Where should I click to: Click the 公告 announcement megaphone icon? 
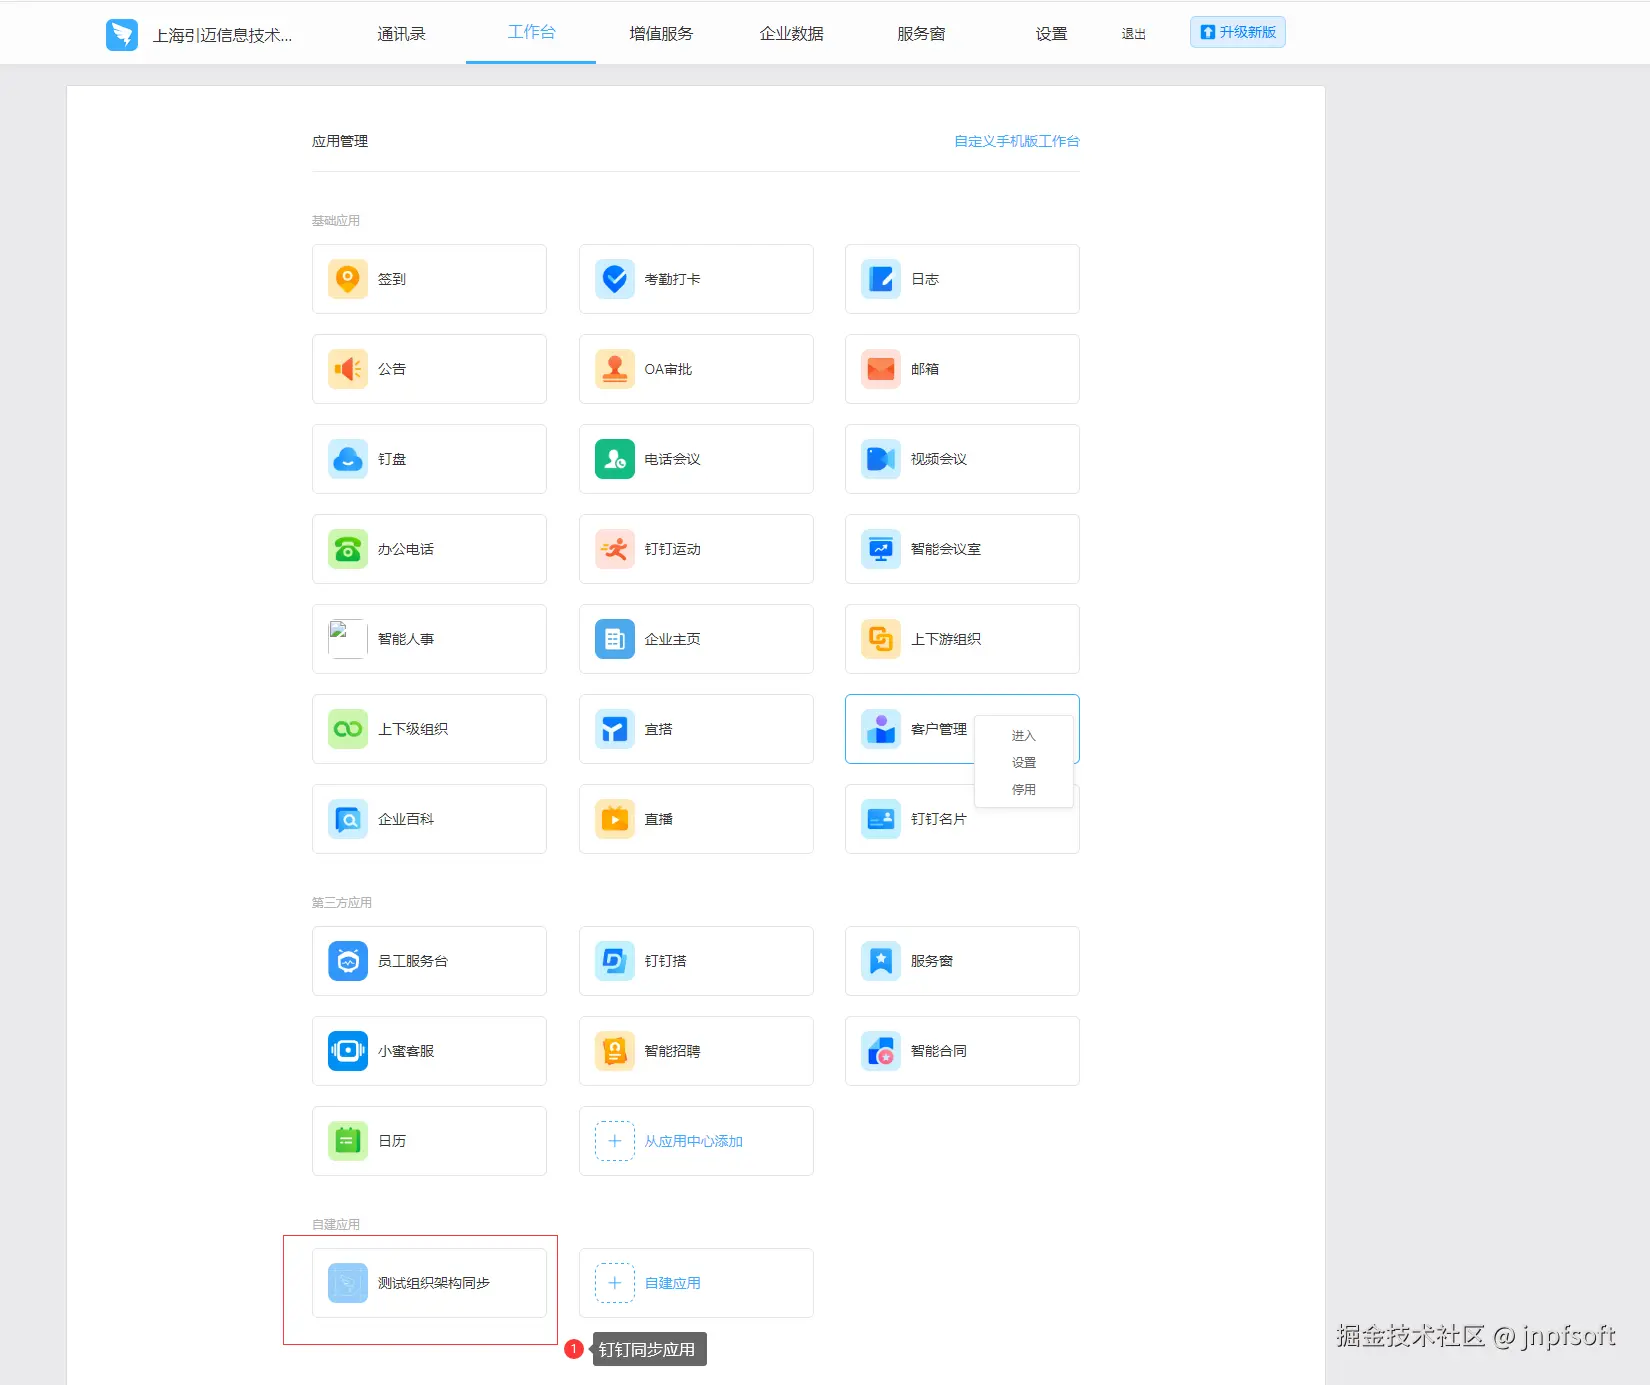pyautogui.click(x=348, y=369)
